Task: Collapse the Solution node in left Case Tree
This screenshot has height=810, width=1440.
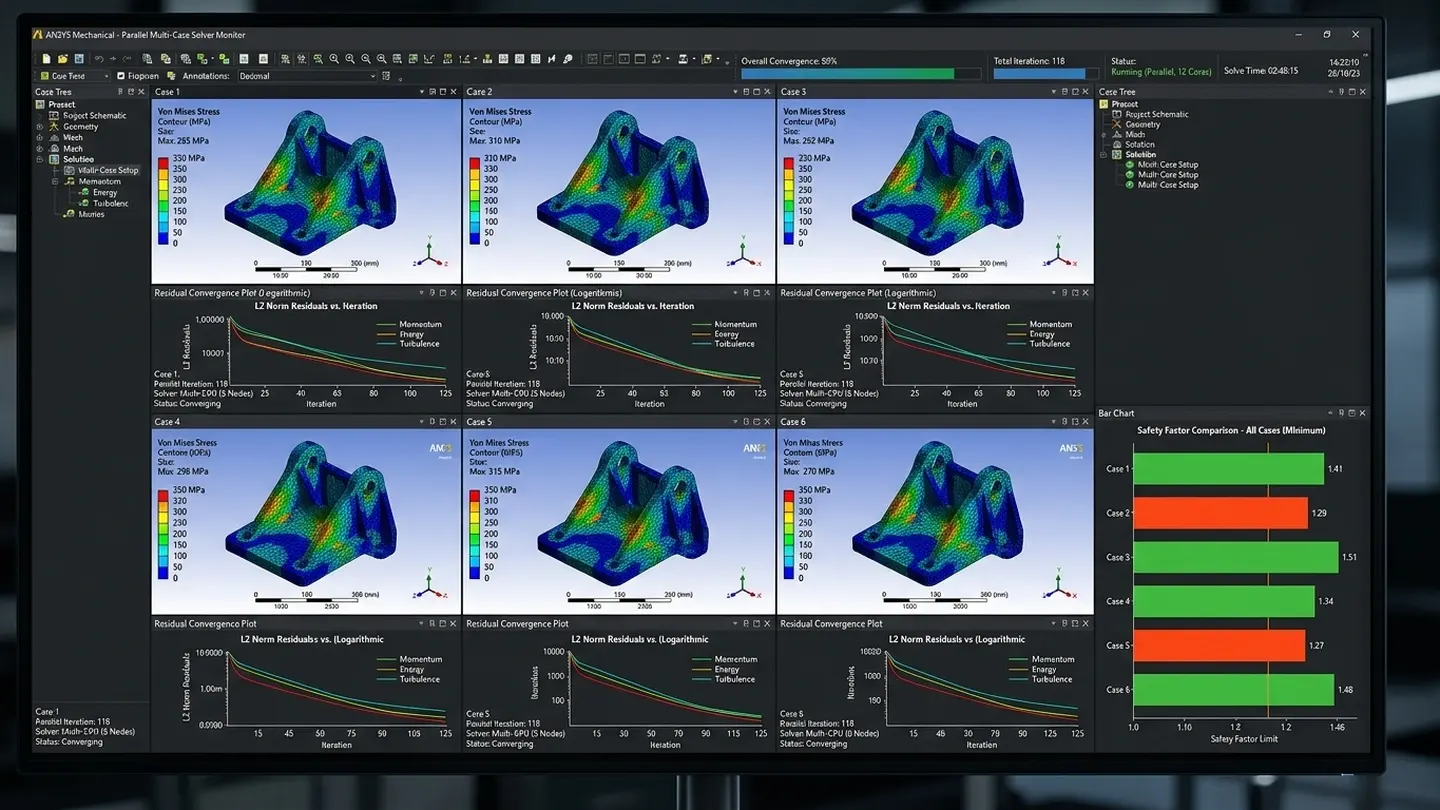Action: click(40, 159)
